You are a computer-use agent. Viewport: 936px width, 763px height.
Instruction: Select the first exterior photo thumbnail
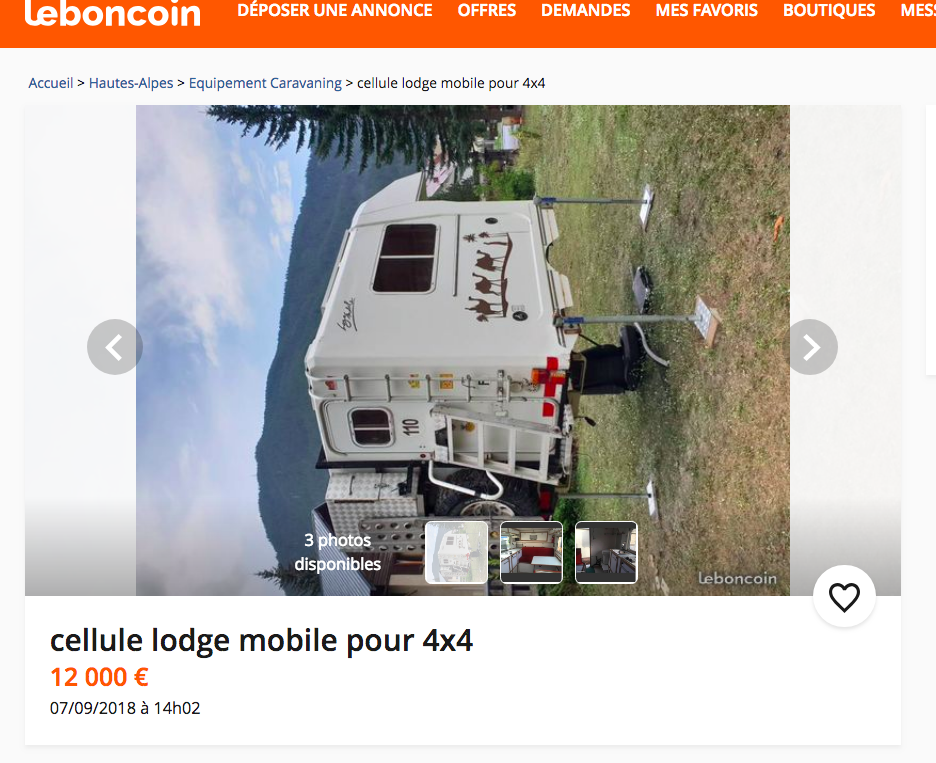click(456, 552)
